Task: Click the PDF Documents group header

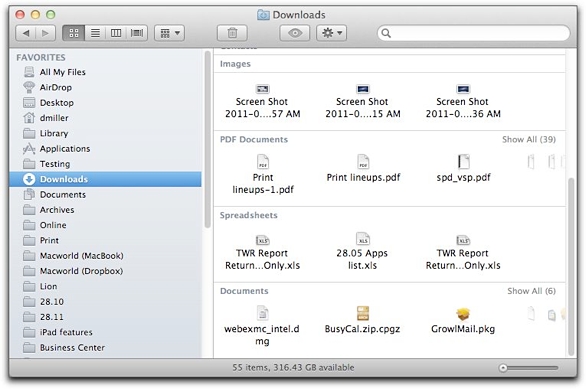Action: 254,139
